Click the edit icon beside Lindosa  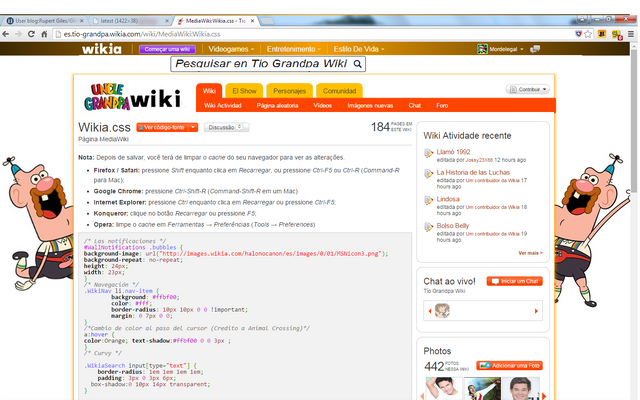pyautogui.click(x=429, y=200)
